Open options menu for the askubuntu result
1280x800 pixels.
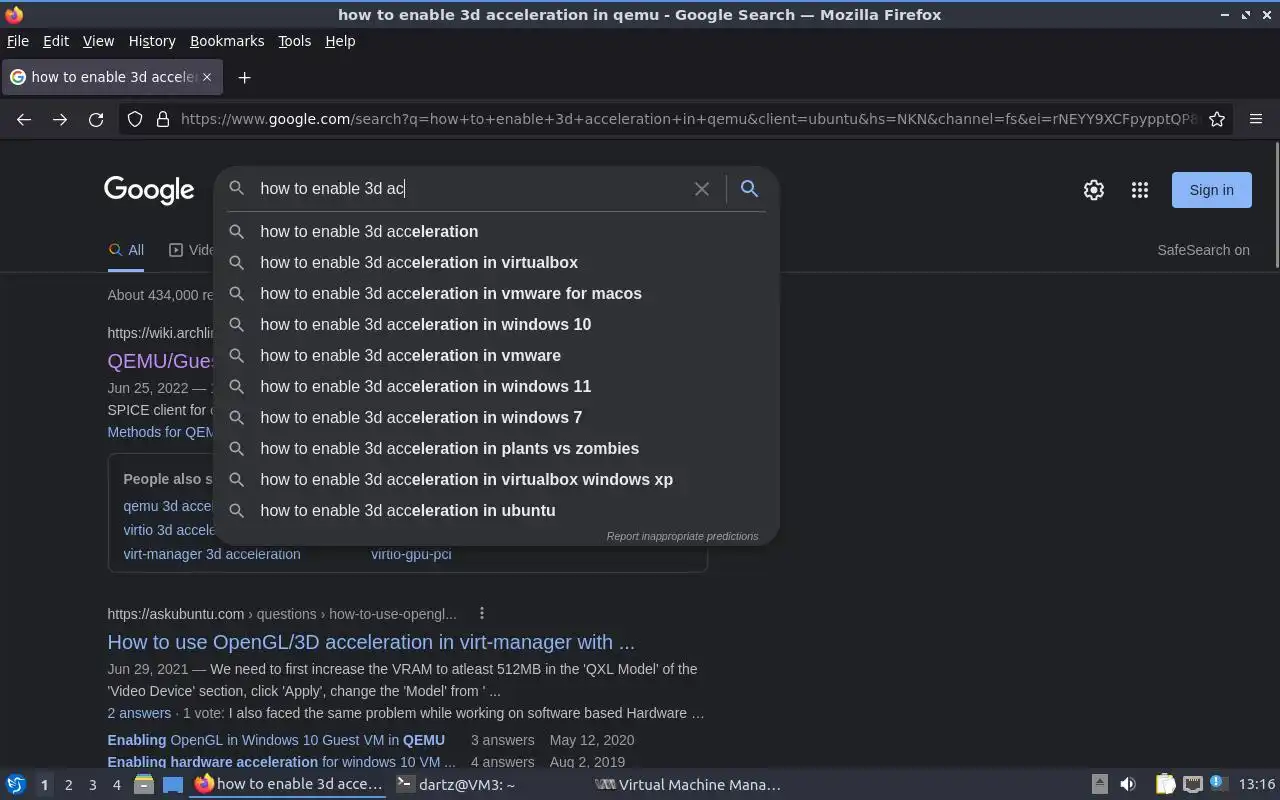481,613
